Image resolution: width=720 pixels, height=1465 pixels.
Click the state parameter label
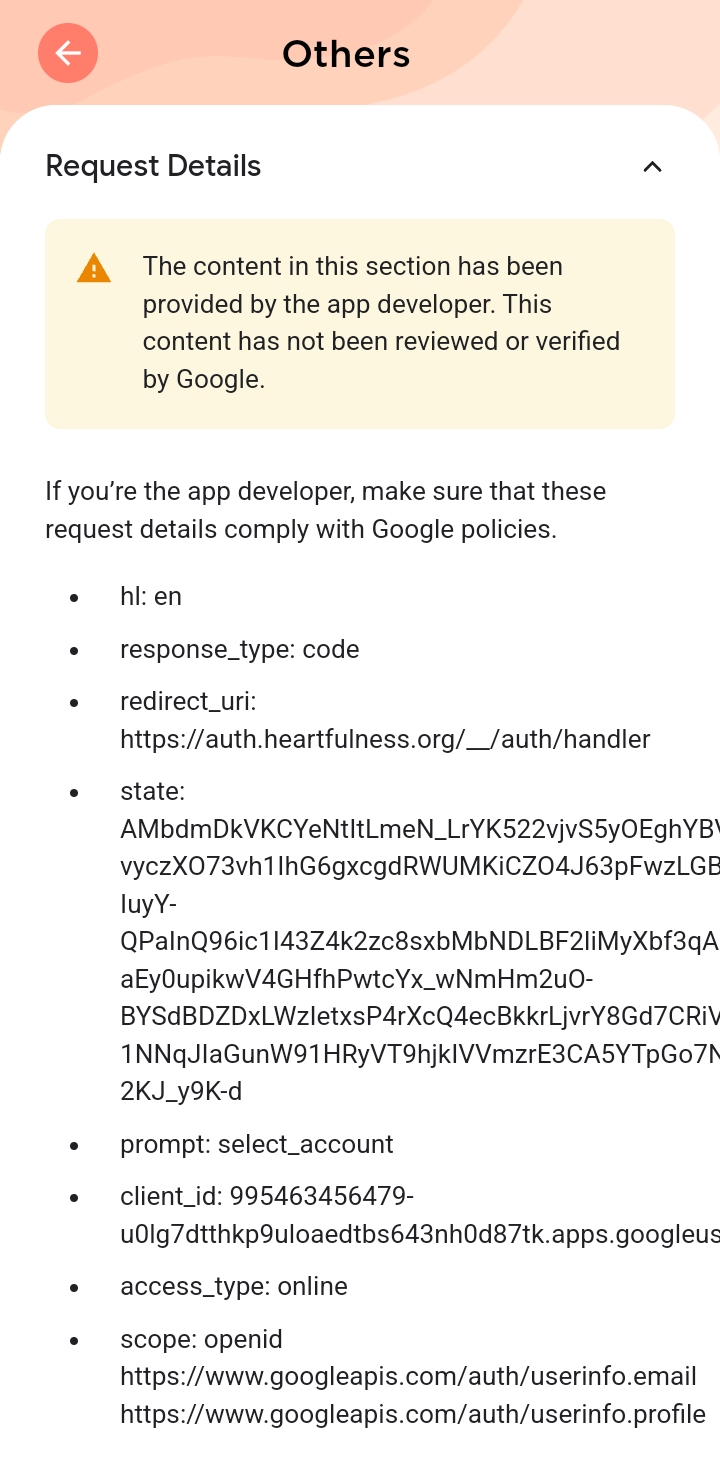152,792
